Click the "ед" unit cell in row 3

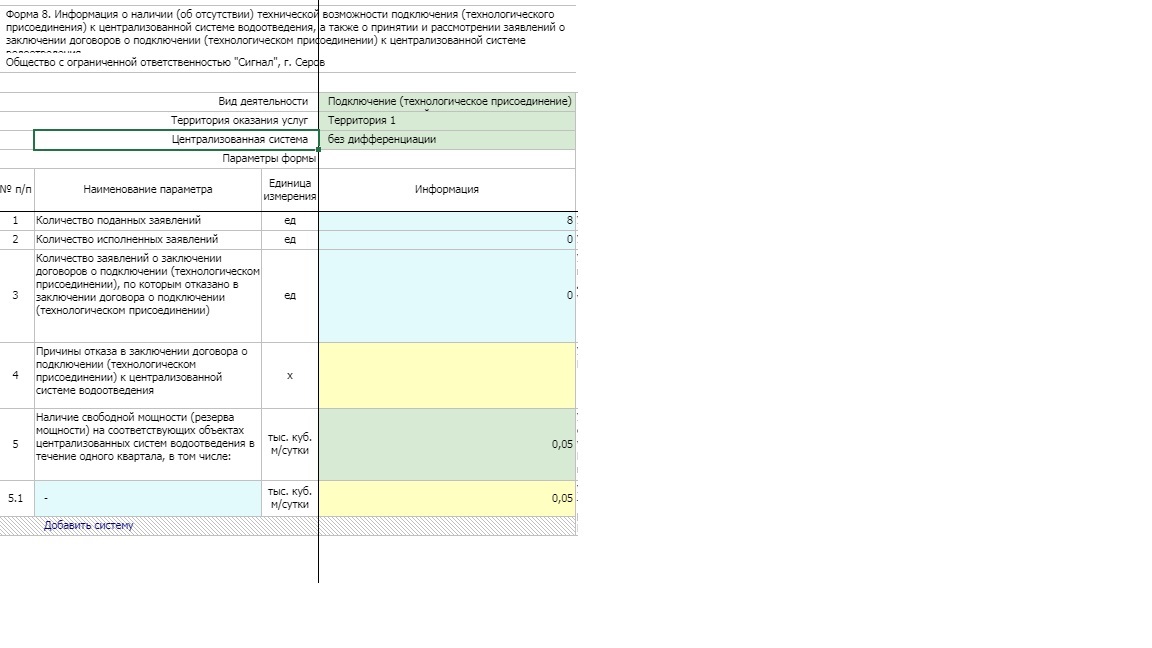pyautogui.click(x=289, y=295)
